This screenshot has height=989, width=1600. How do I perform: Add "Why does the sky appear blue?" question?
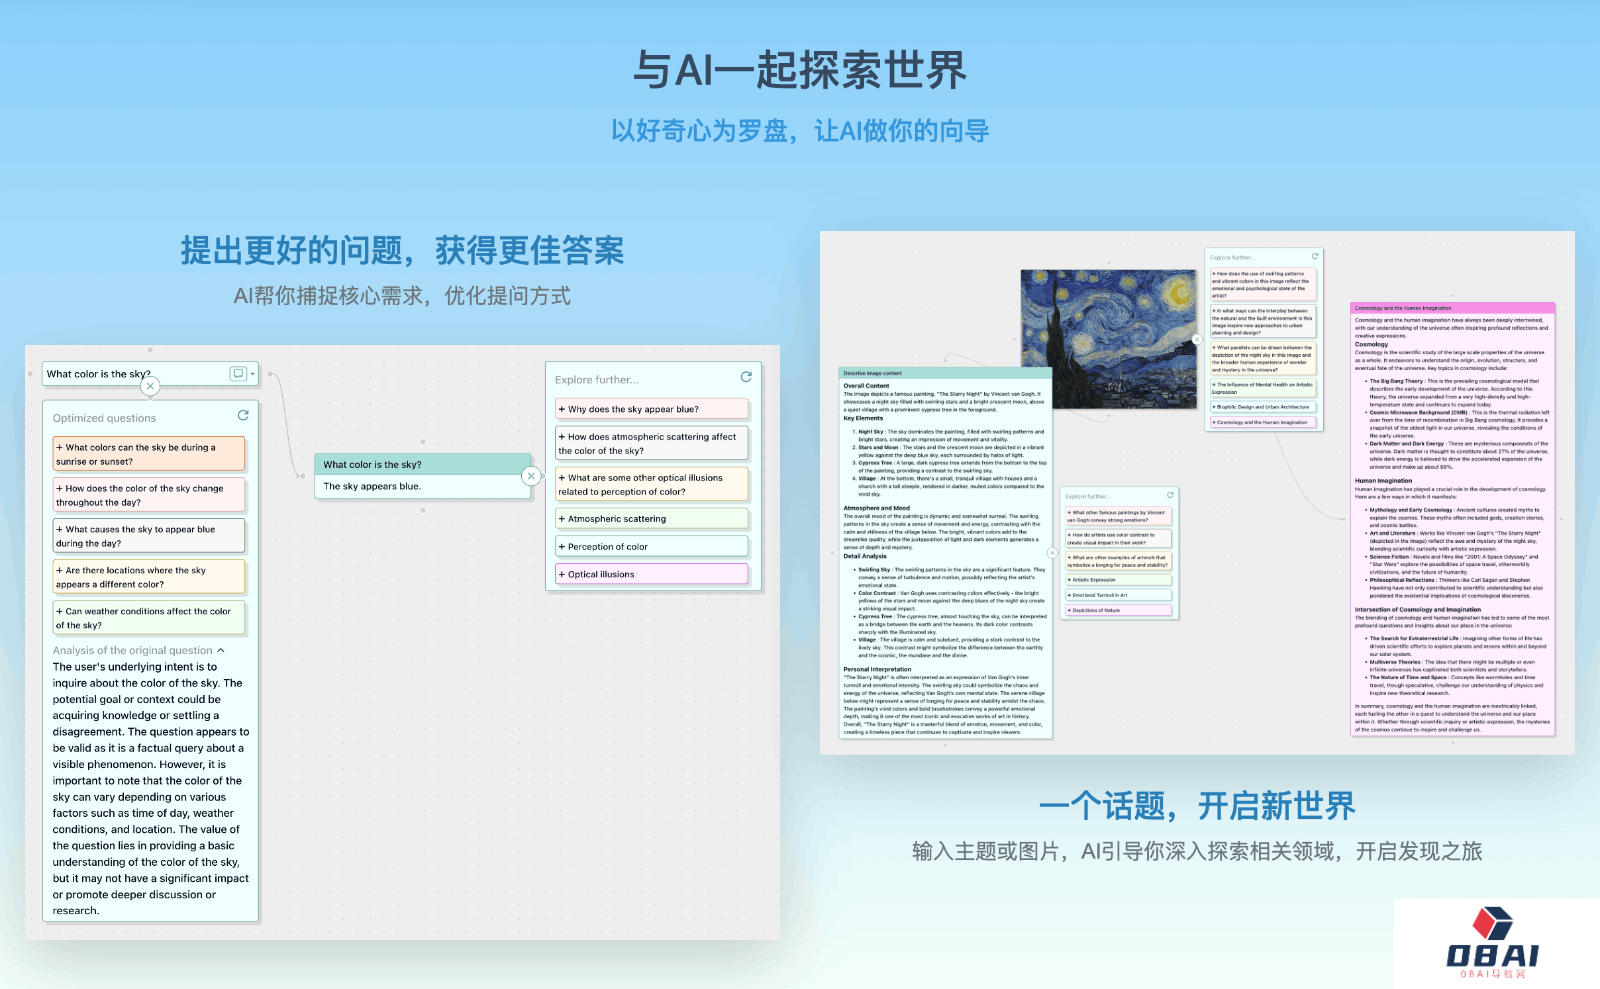[x=652, y=409]
